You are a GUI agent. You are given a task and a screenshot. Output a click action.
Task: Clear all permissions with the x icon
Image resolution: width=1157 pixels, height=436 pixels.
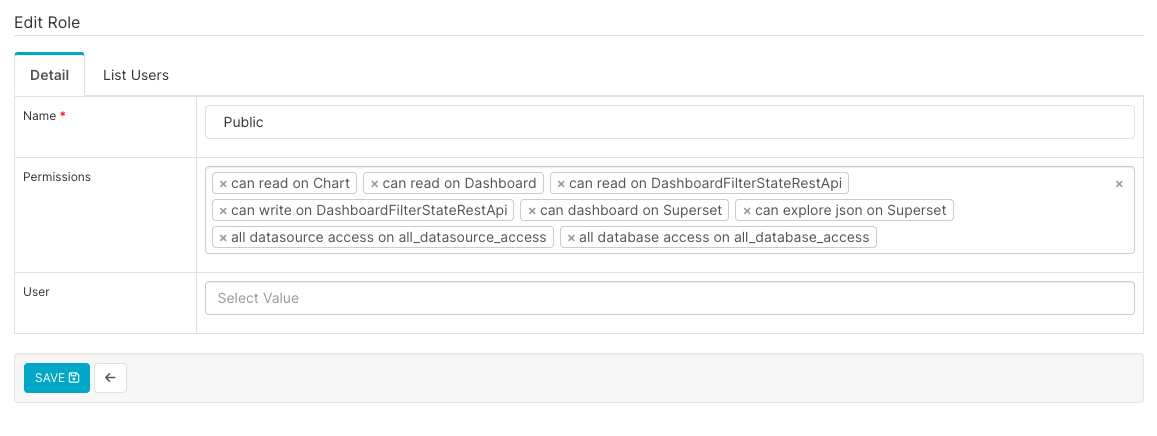pyautogui.click(x=1119, y=184)
